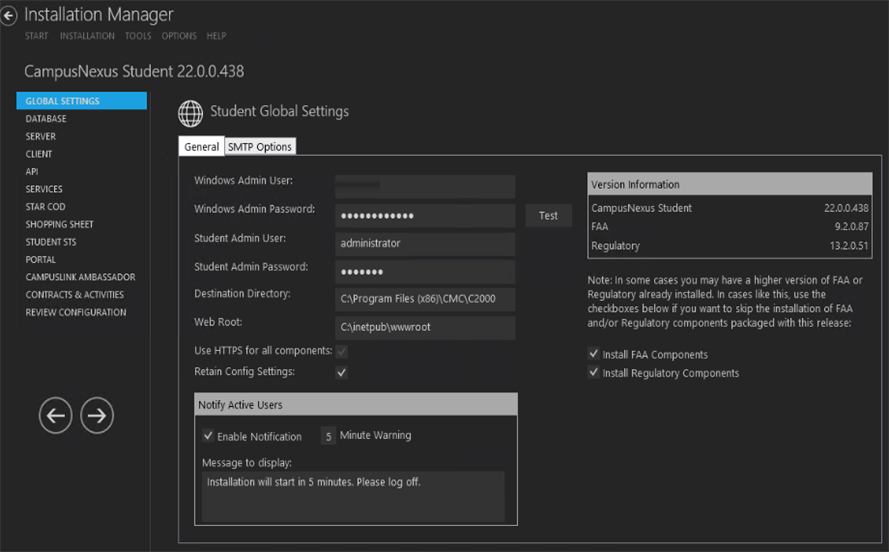Toggle Use HTTPS for all components checkbox
This screenshot has height=552, width=889.
341,351
